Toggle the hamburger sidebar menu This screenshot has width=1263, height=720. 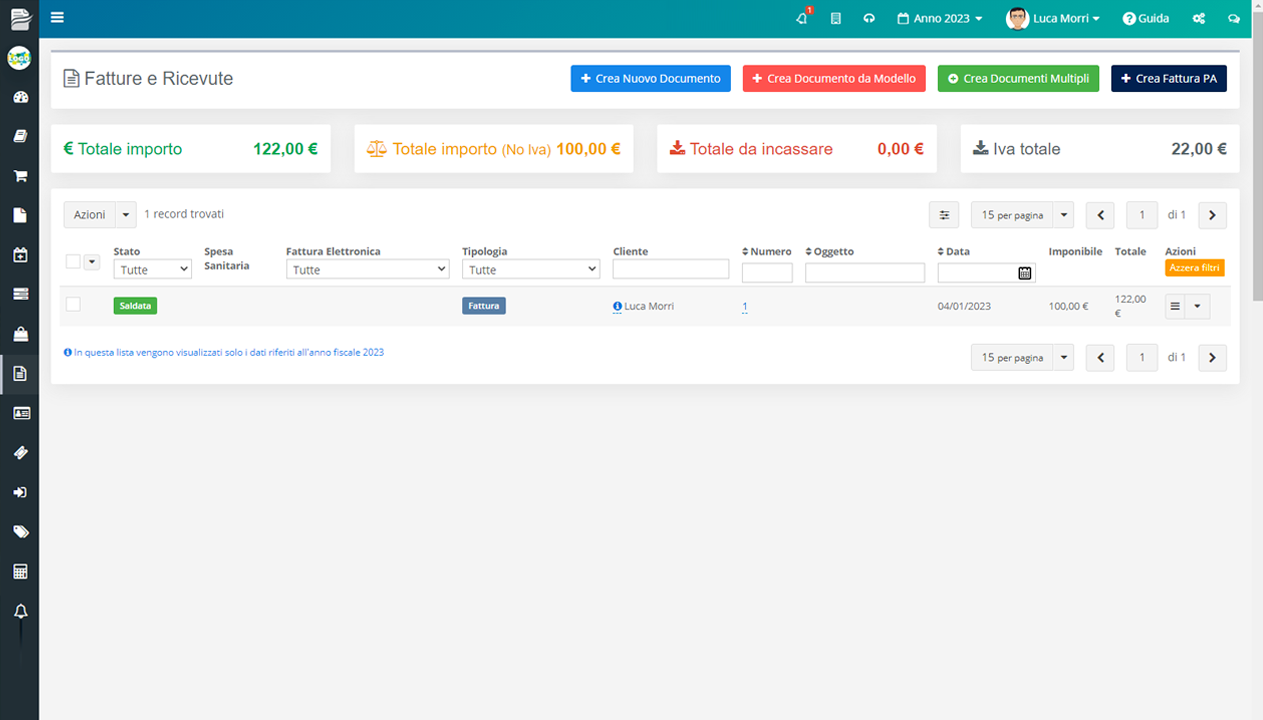[x=57, y=17]
